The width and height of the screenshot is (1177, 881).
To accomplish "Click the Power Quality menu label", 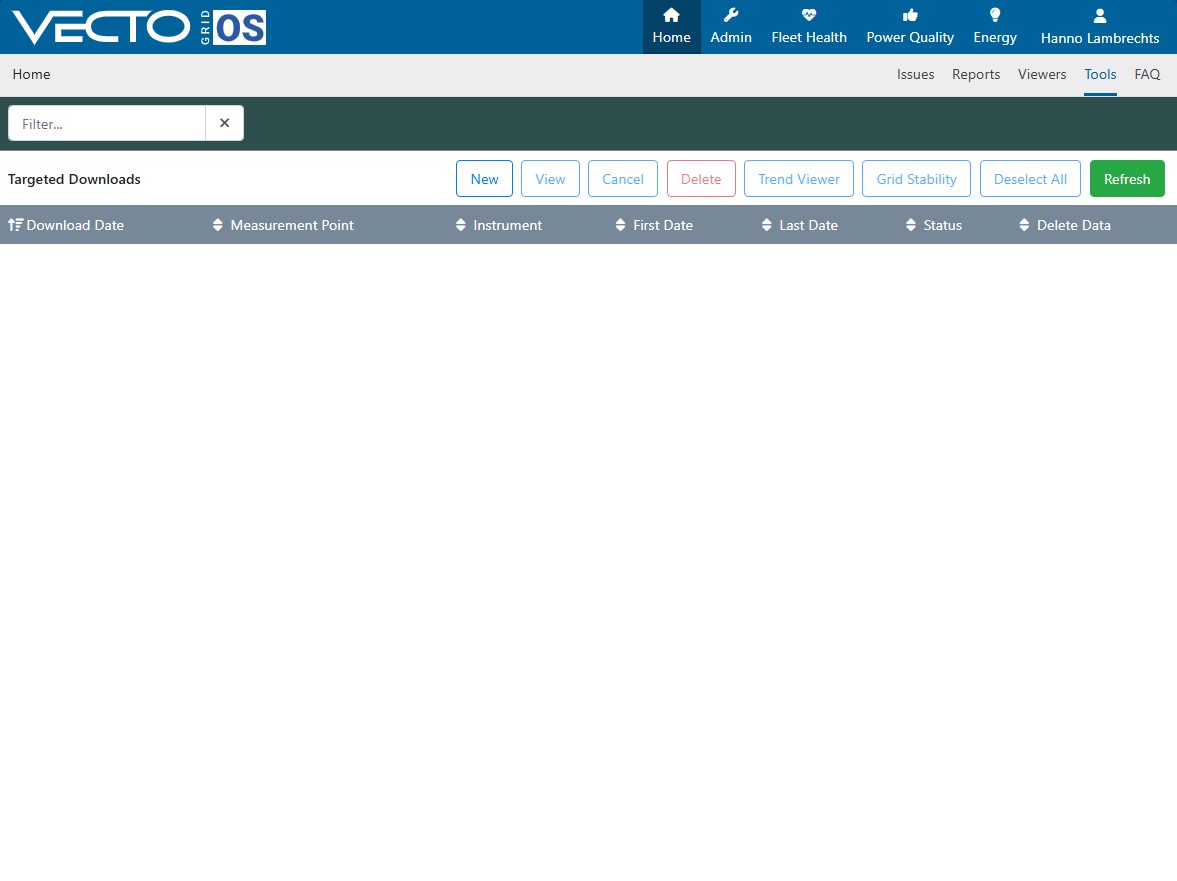I will click(910, 38).
